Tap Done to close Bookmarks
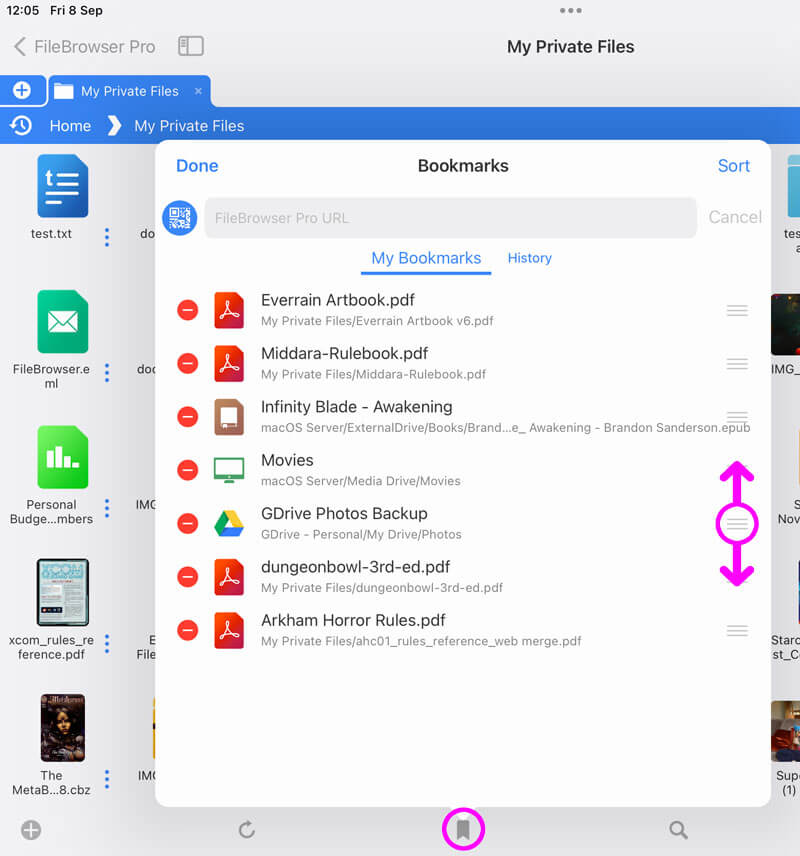Viewport: 800px width, 856px height. point(197,166)
